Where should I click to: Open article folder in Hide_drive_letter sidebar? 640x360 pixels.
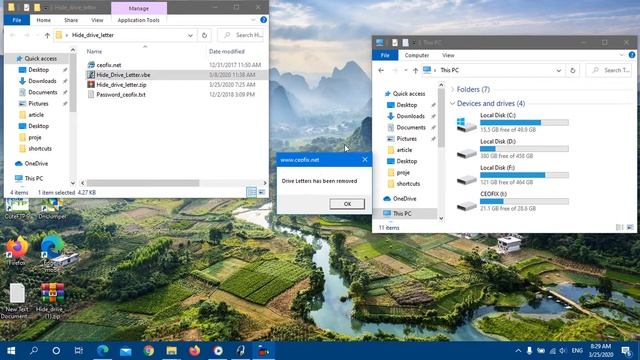coord(36,115)
